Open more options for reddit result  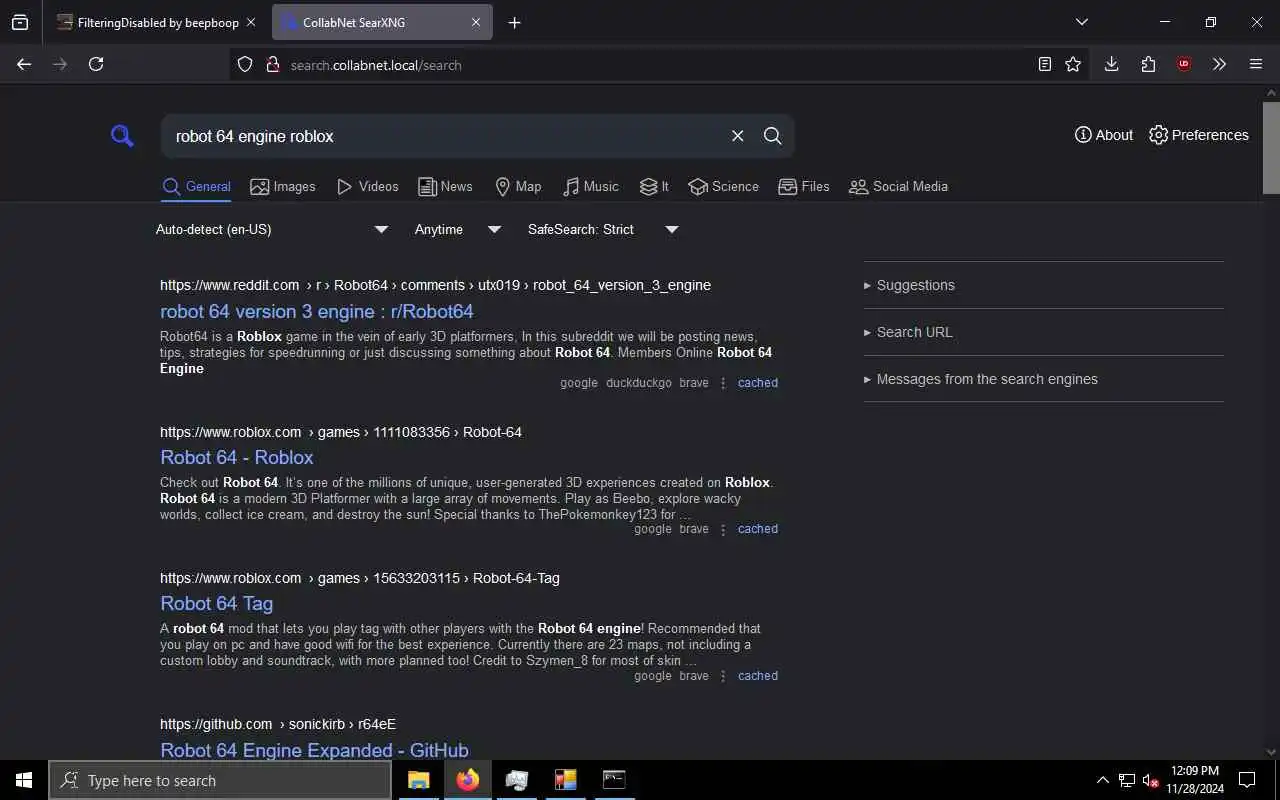pos(723,383)
